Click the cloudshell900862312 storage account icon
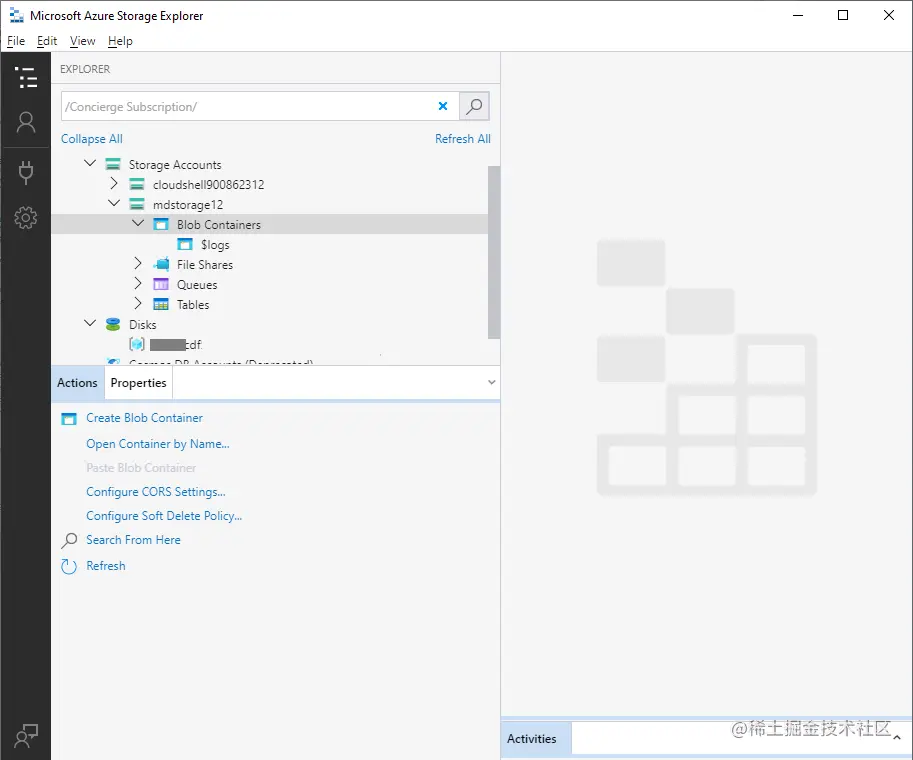913x760 pixels. tap(137, 185)
